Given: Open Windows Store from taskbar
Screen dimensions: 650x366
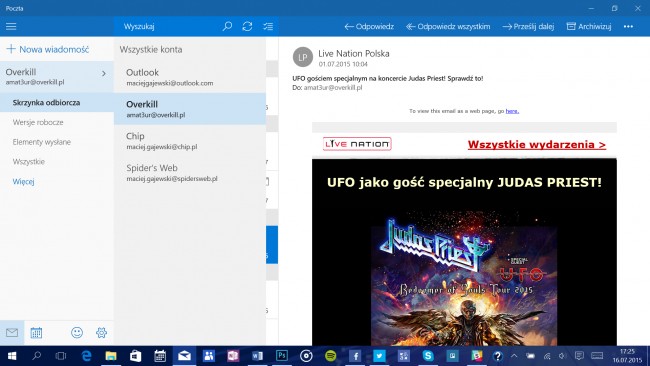Looking at the screenshot, I should coord(135,356).
